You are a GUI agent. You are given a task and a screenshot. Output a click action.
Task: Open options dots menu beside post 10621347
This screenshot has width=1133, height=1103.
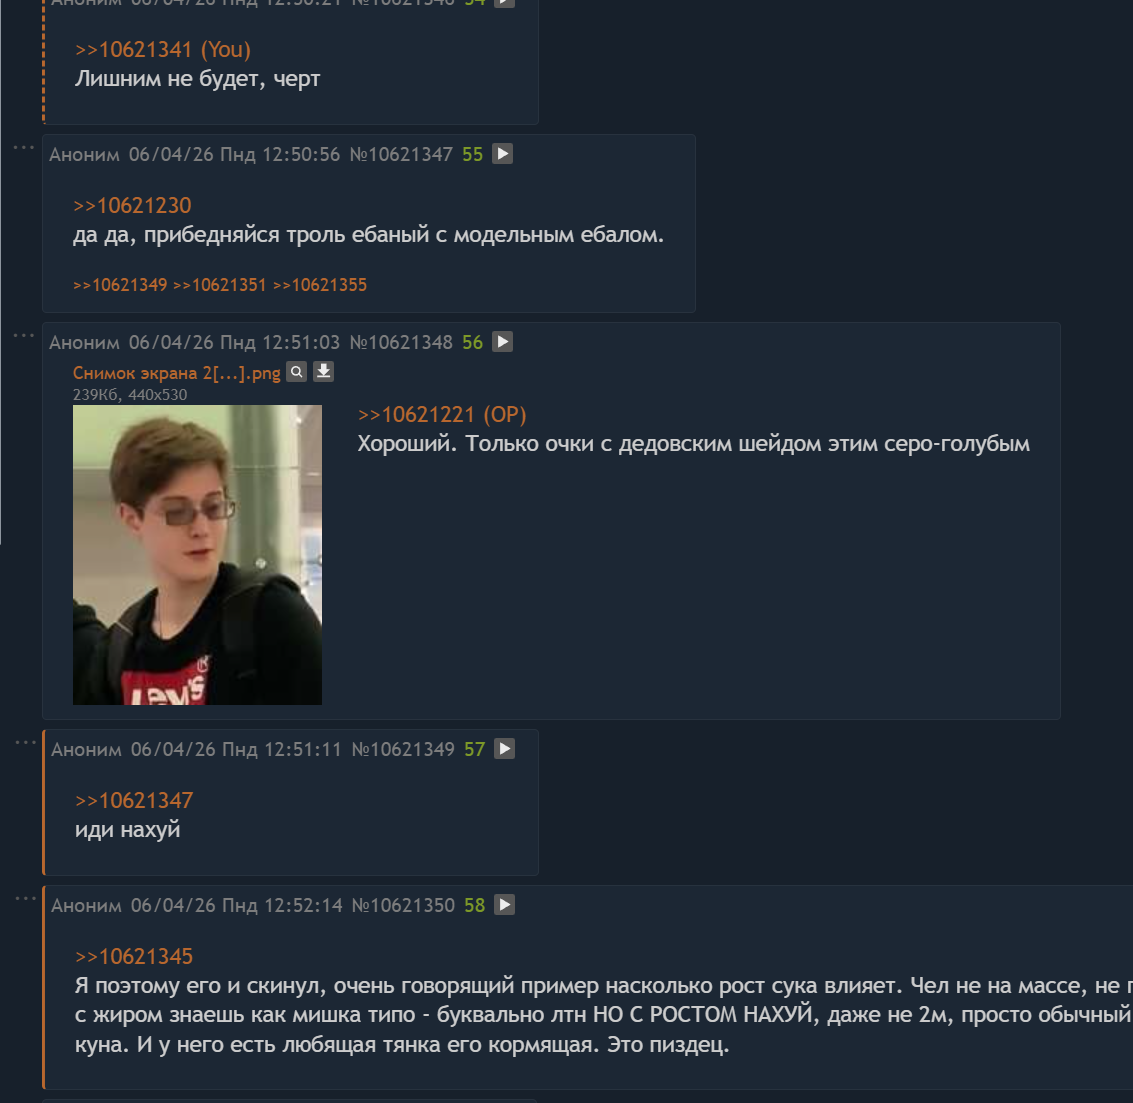pyautogui.click(x=24, y=147)
